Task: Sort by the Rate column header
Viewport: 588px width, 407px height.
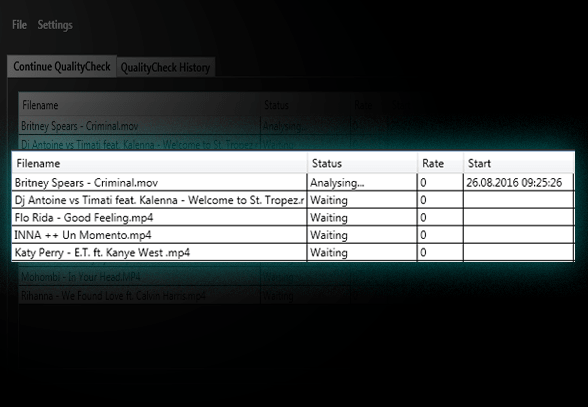Action: click(440, 163)
